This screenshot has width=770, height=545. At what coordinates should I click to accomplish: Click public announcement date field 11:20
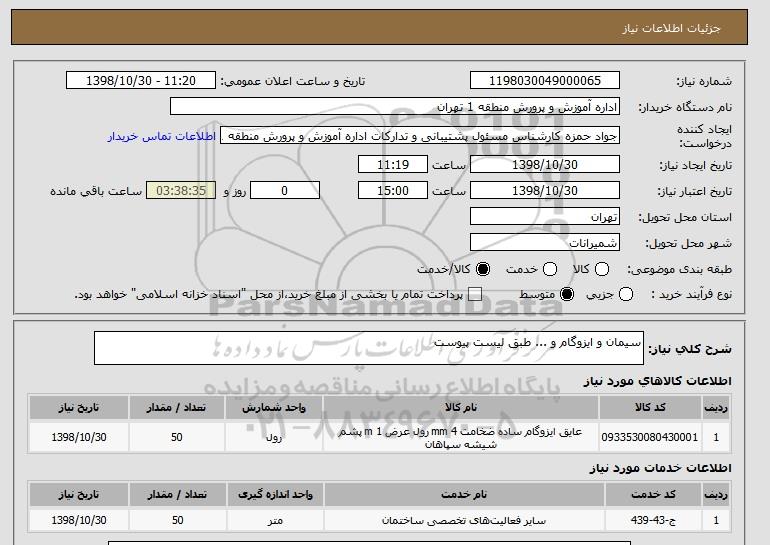pyautogui.click(x=141, y=81)
